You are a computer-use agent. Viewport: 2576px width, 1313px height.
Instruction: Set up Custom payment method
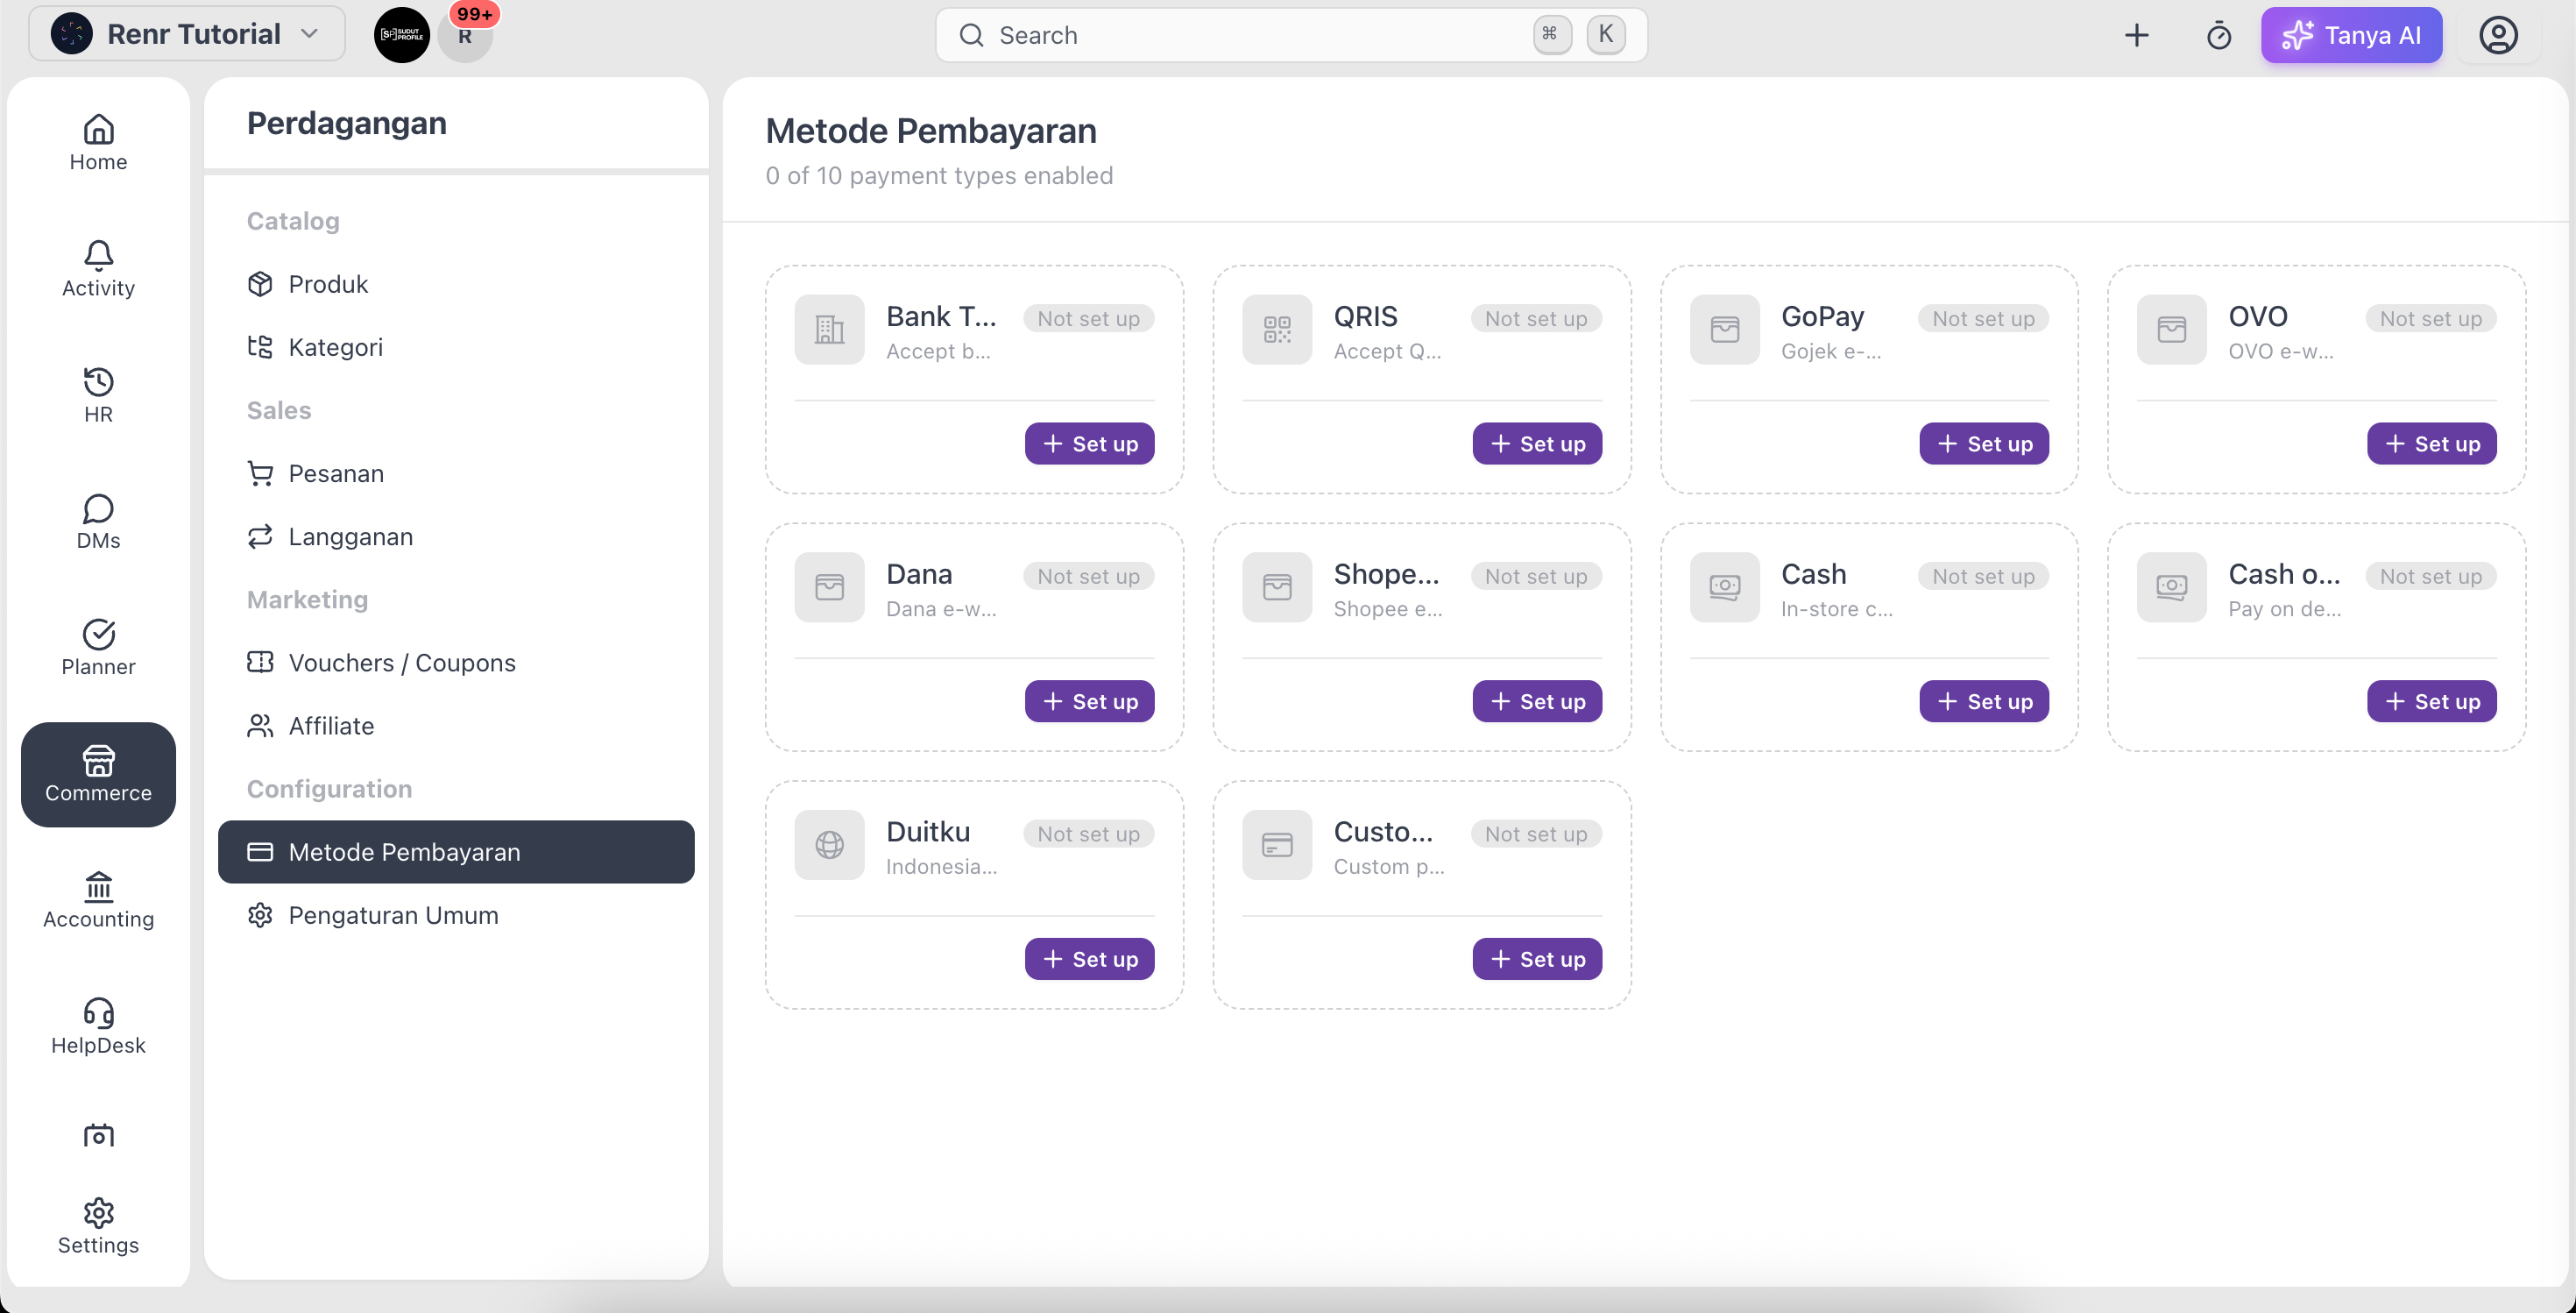[x=1536, y=959]
